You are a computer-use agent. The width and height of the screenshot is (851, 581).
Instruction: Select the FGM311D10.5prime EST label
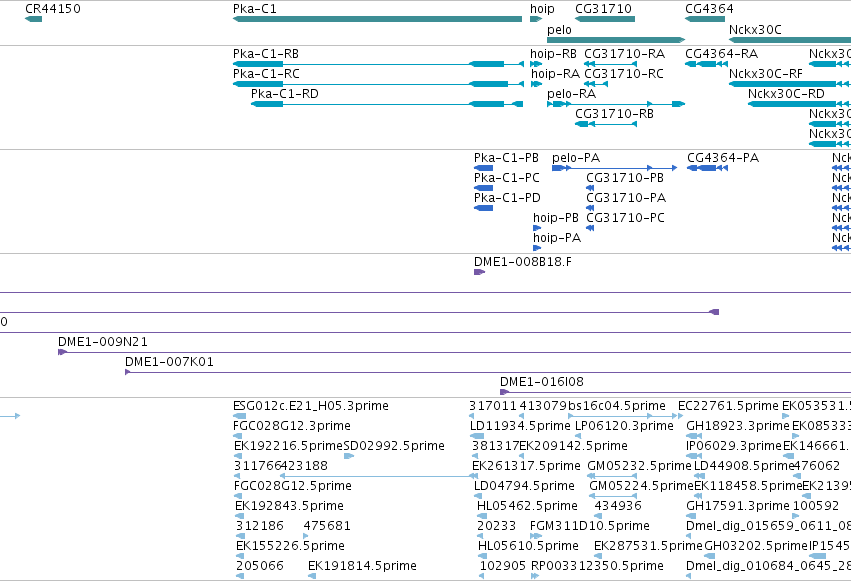(x=589, y=526)
